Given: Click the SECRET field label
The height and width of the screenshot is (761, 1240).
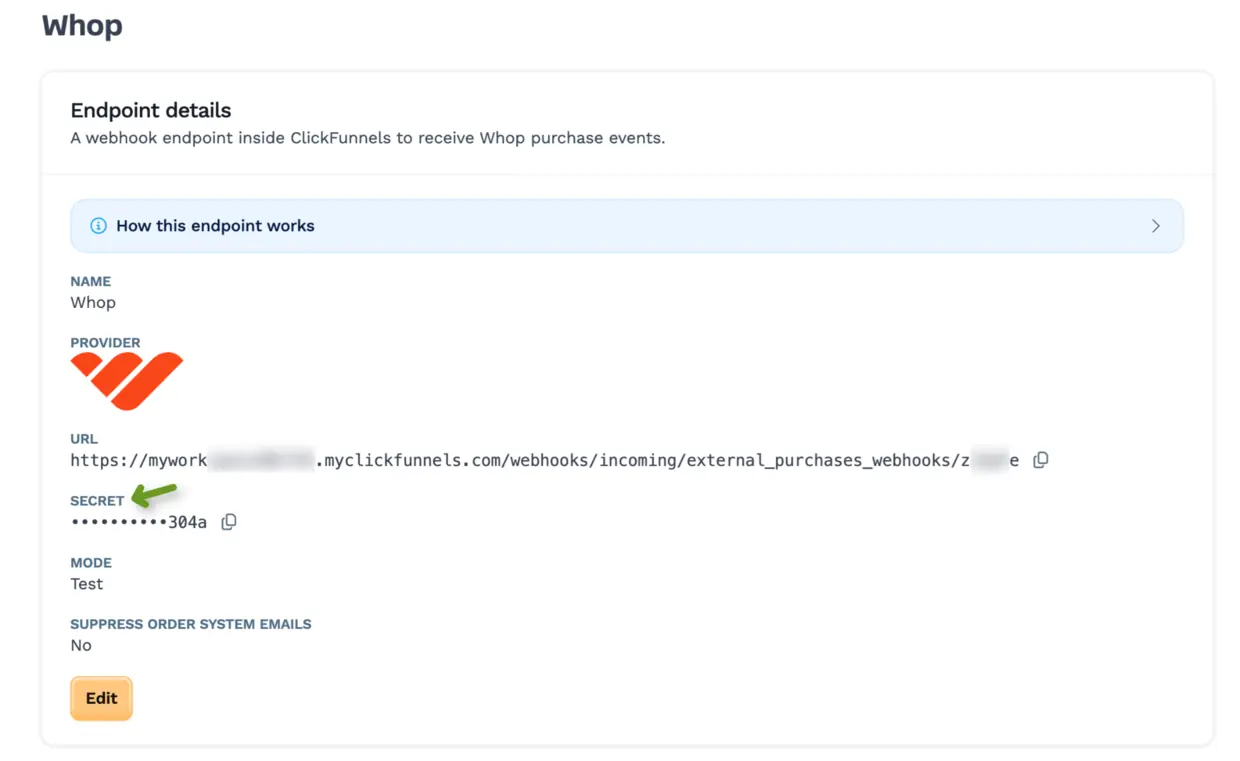Looking at the screenshot, I should [x=97, y=501].
